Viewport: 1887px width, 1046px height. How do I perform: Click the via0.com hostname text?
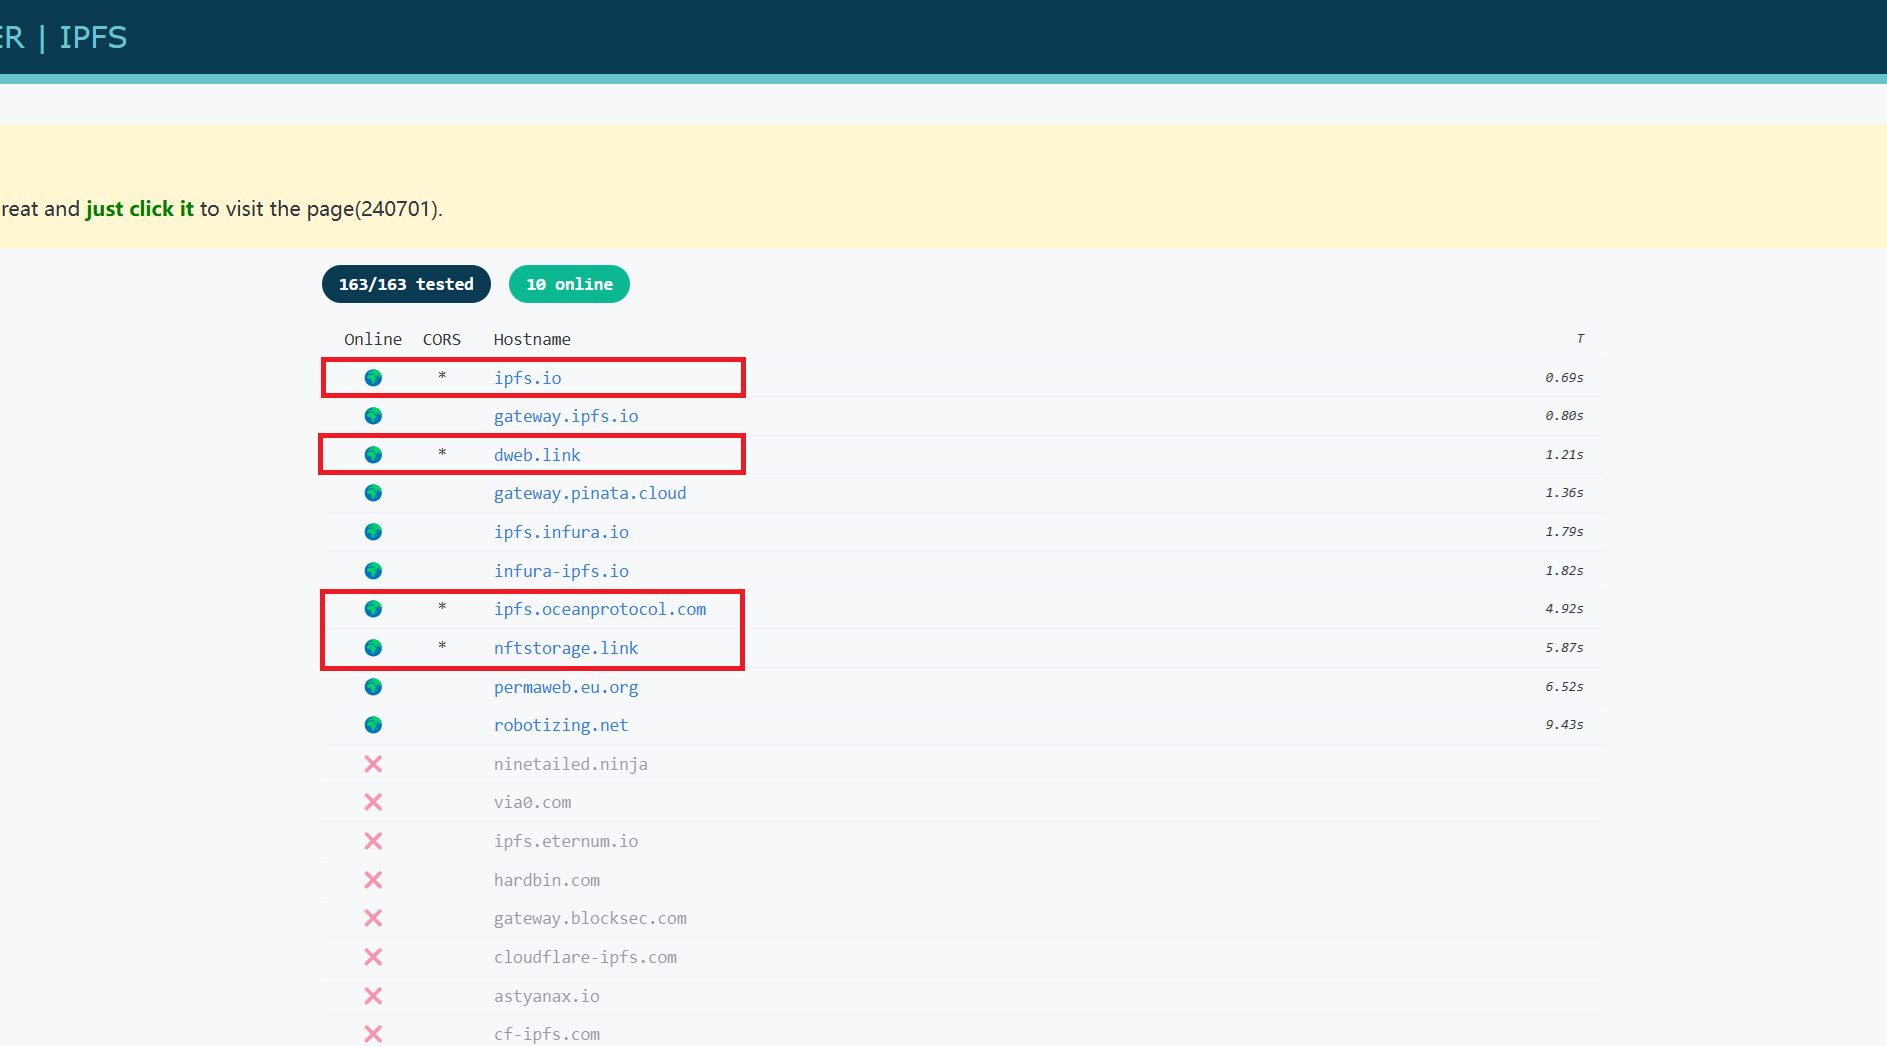532,802
